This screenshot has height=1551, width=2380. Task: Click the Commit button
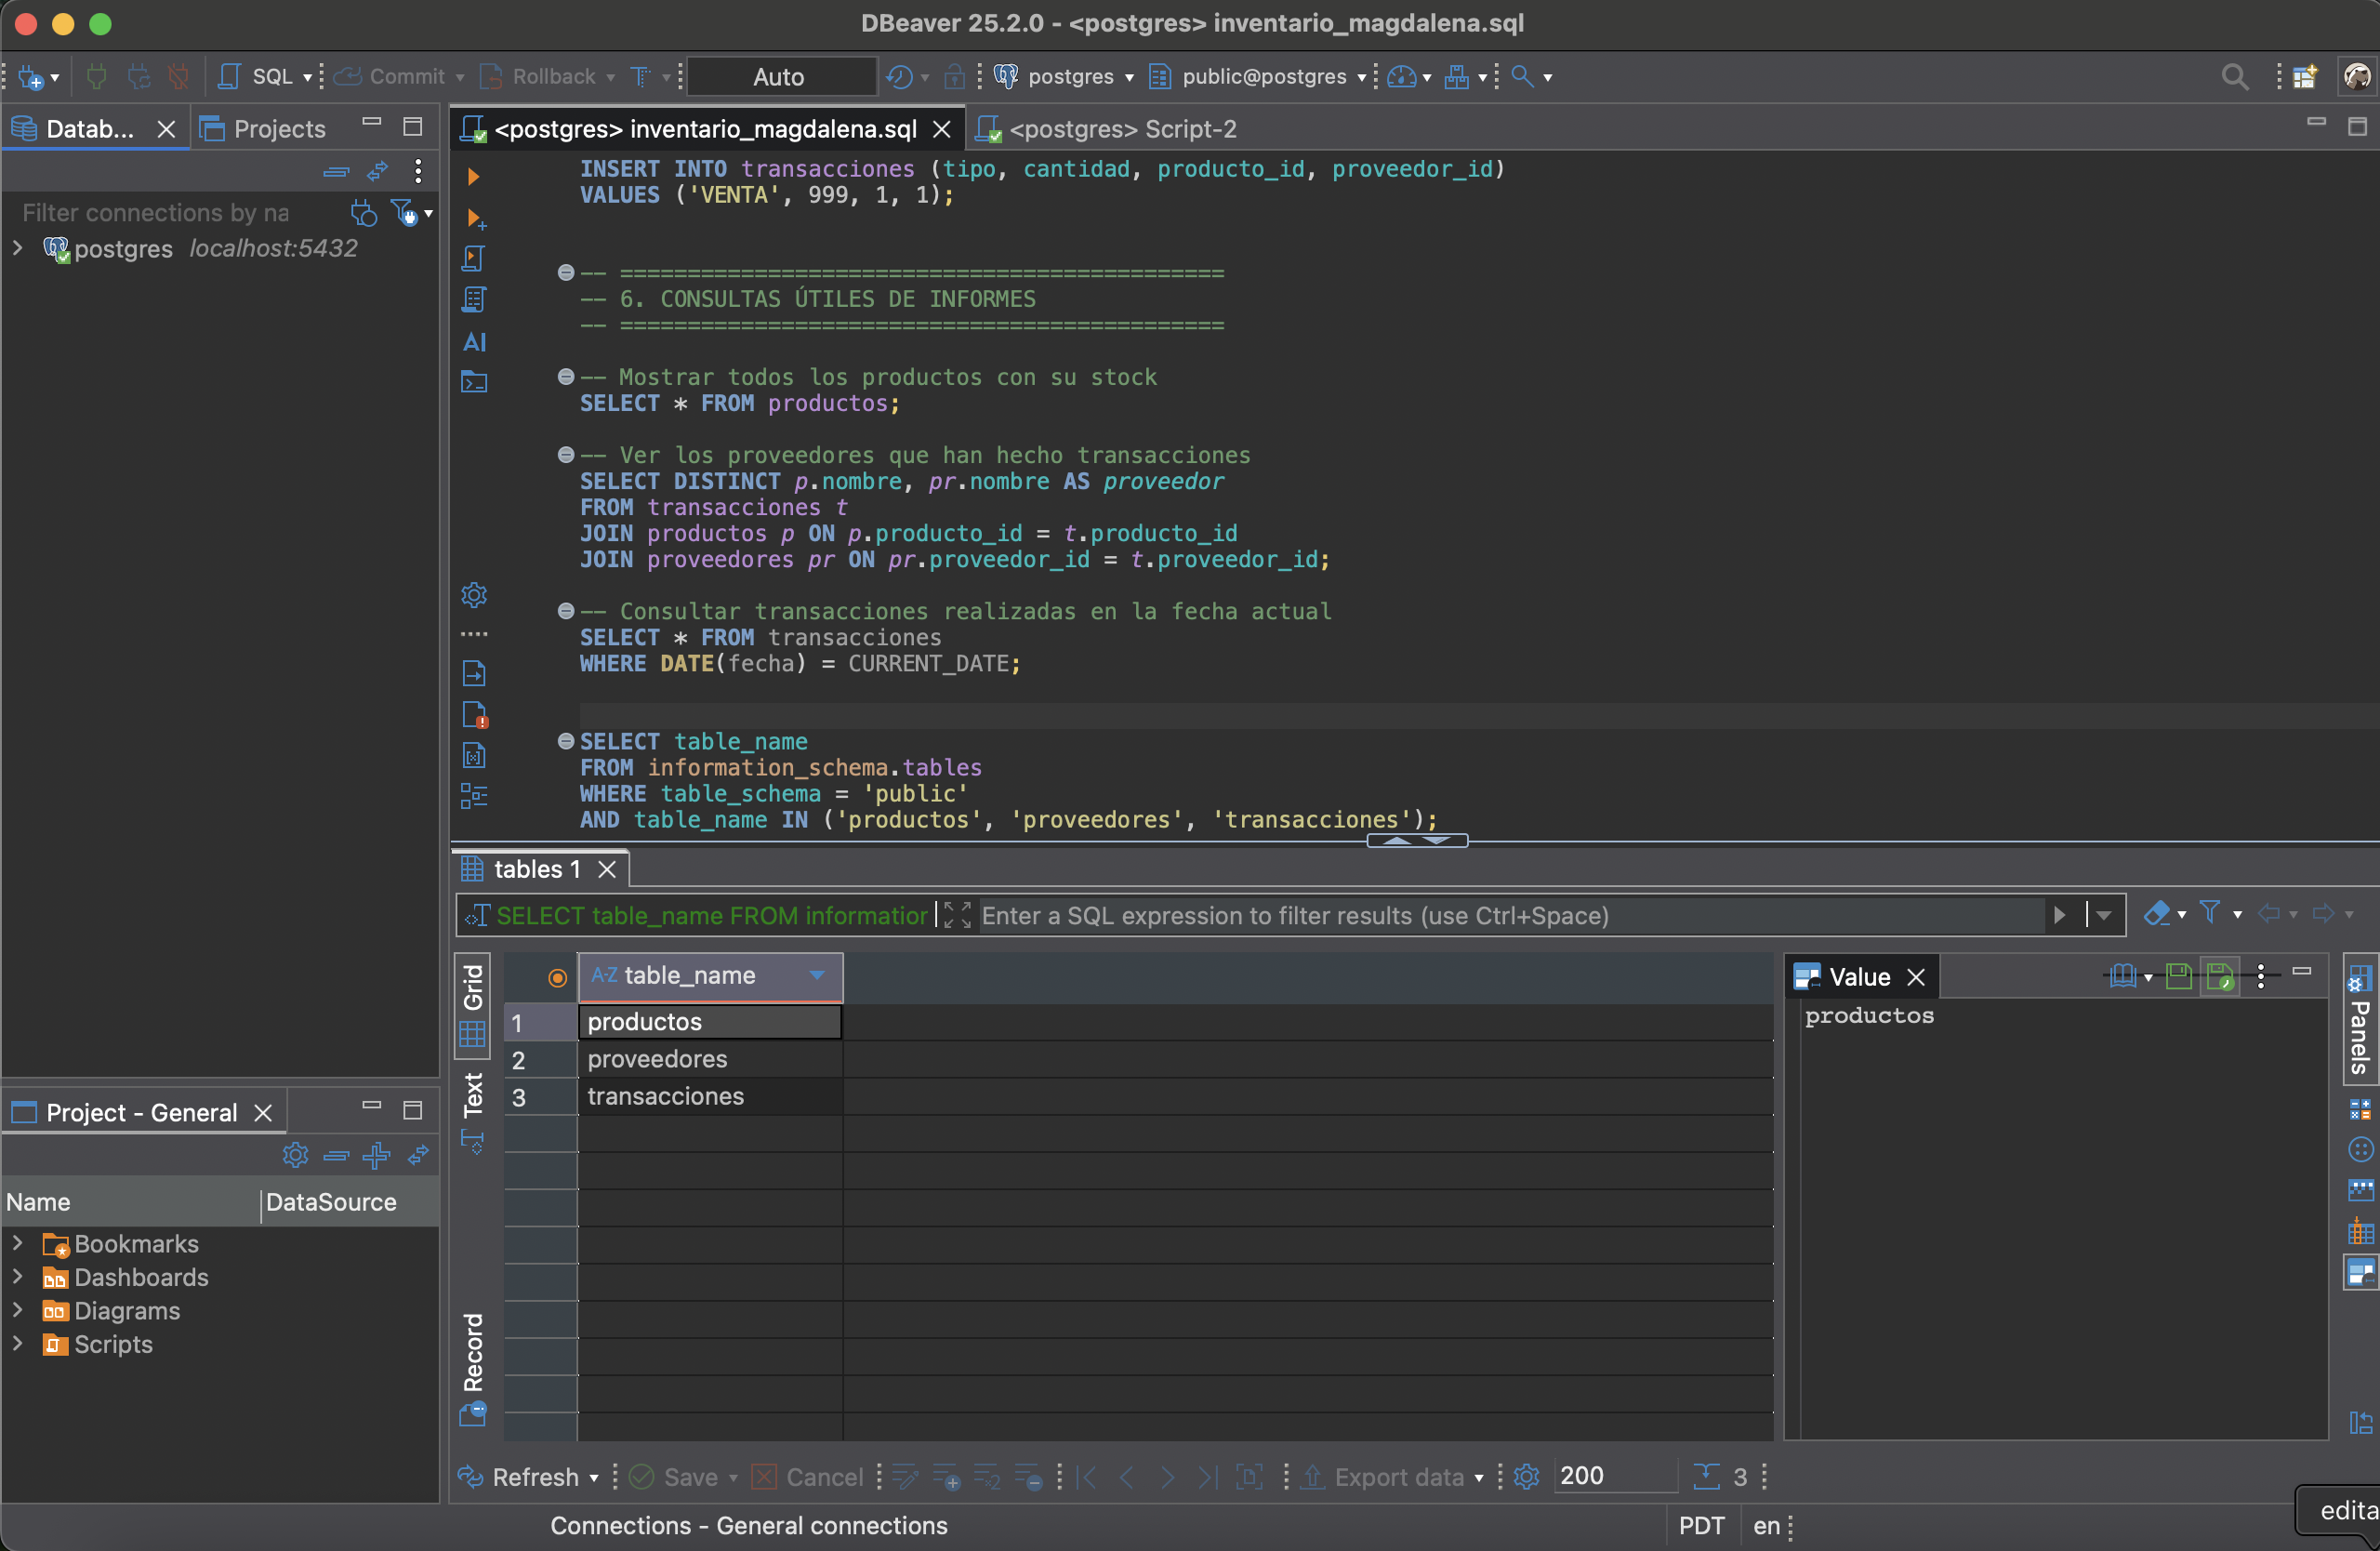coord(390,77)
